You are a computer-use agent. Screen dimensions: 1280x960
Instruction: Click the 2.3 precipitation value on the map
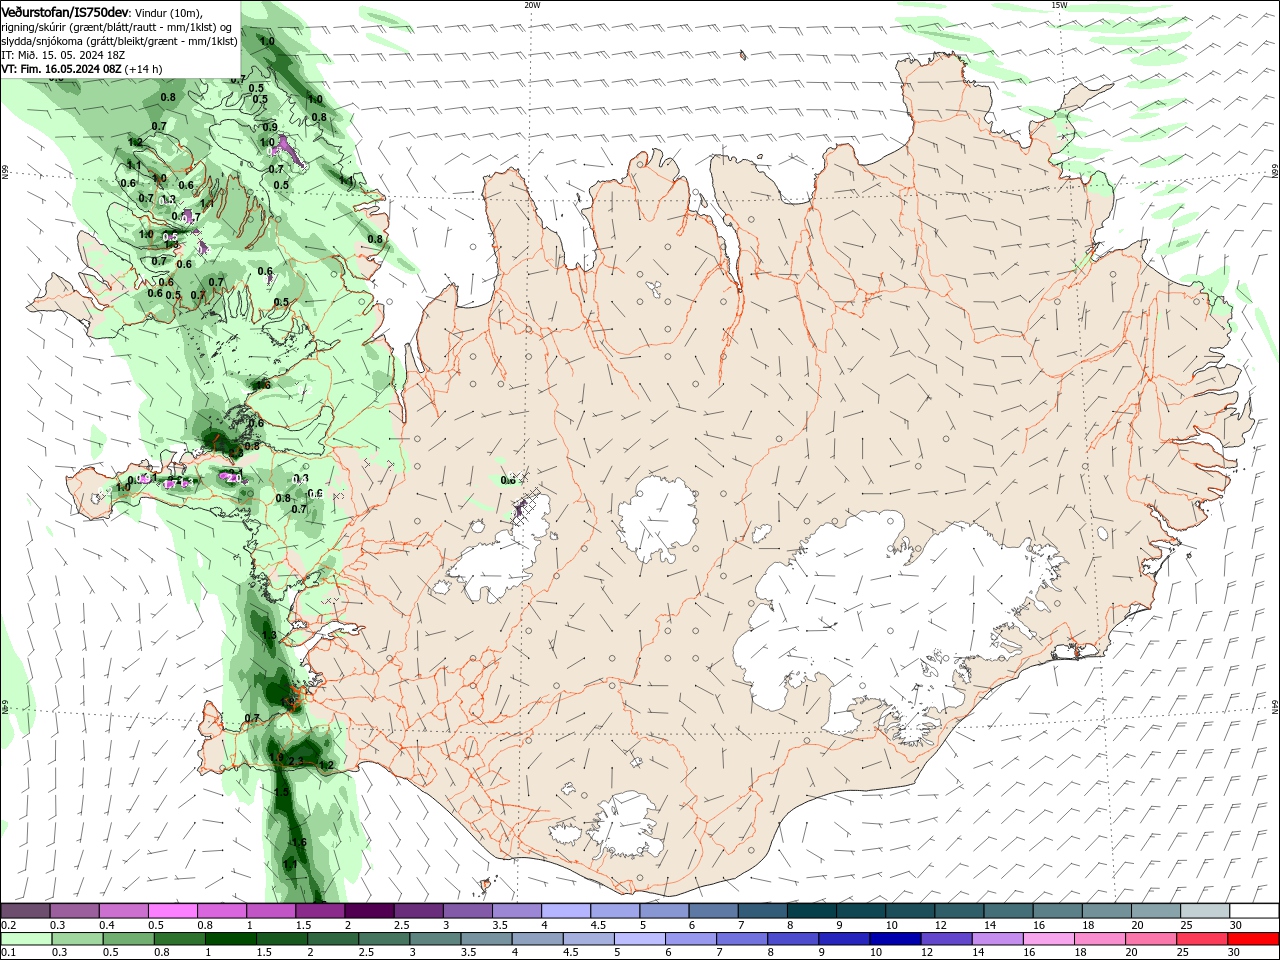click(x=296, y=762)
